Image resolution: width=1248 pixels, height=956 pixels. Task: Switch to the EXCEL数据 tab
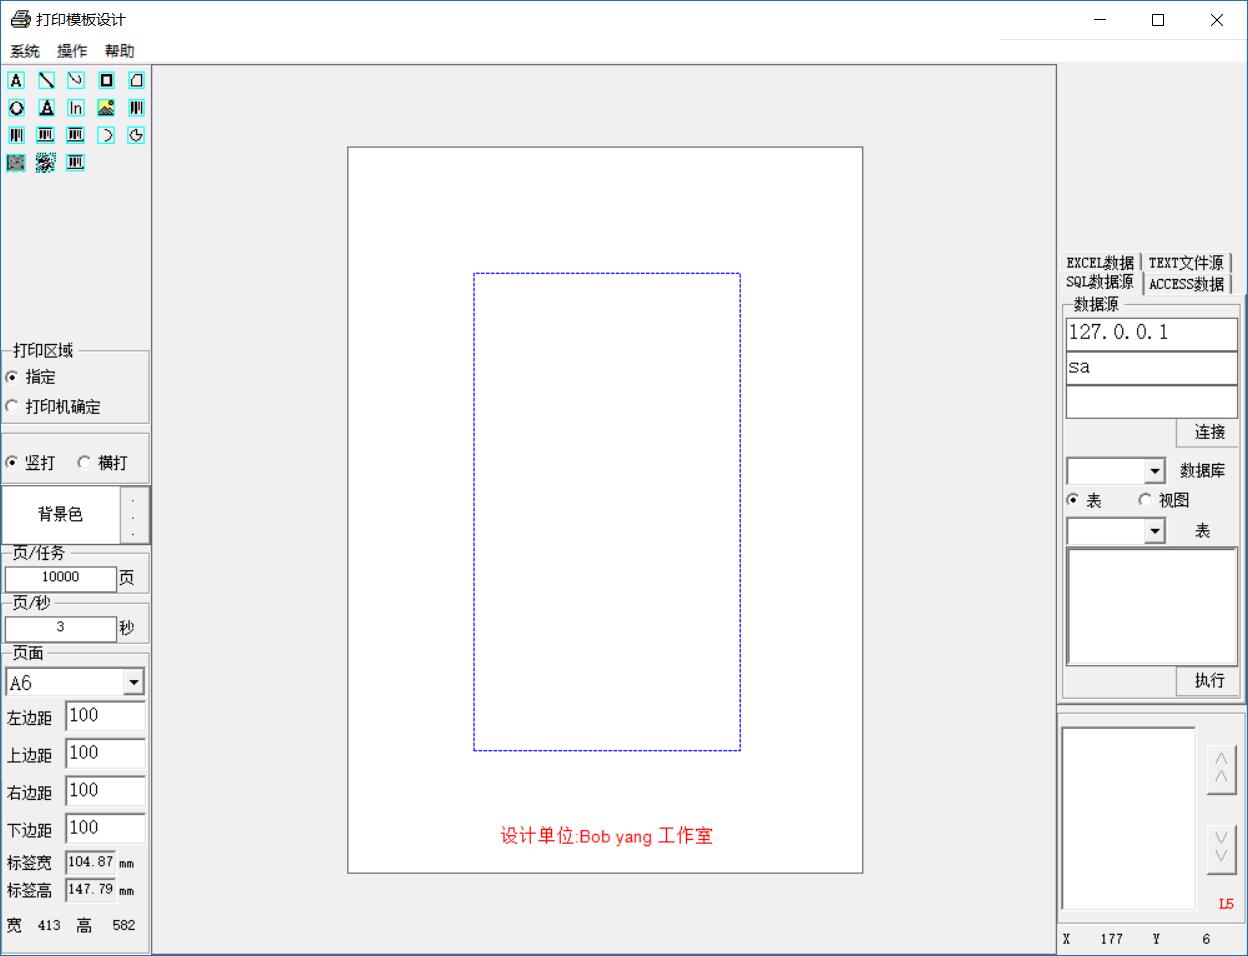(1099, 262)
